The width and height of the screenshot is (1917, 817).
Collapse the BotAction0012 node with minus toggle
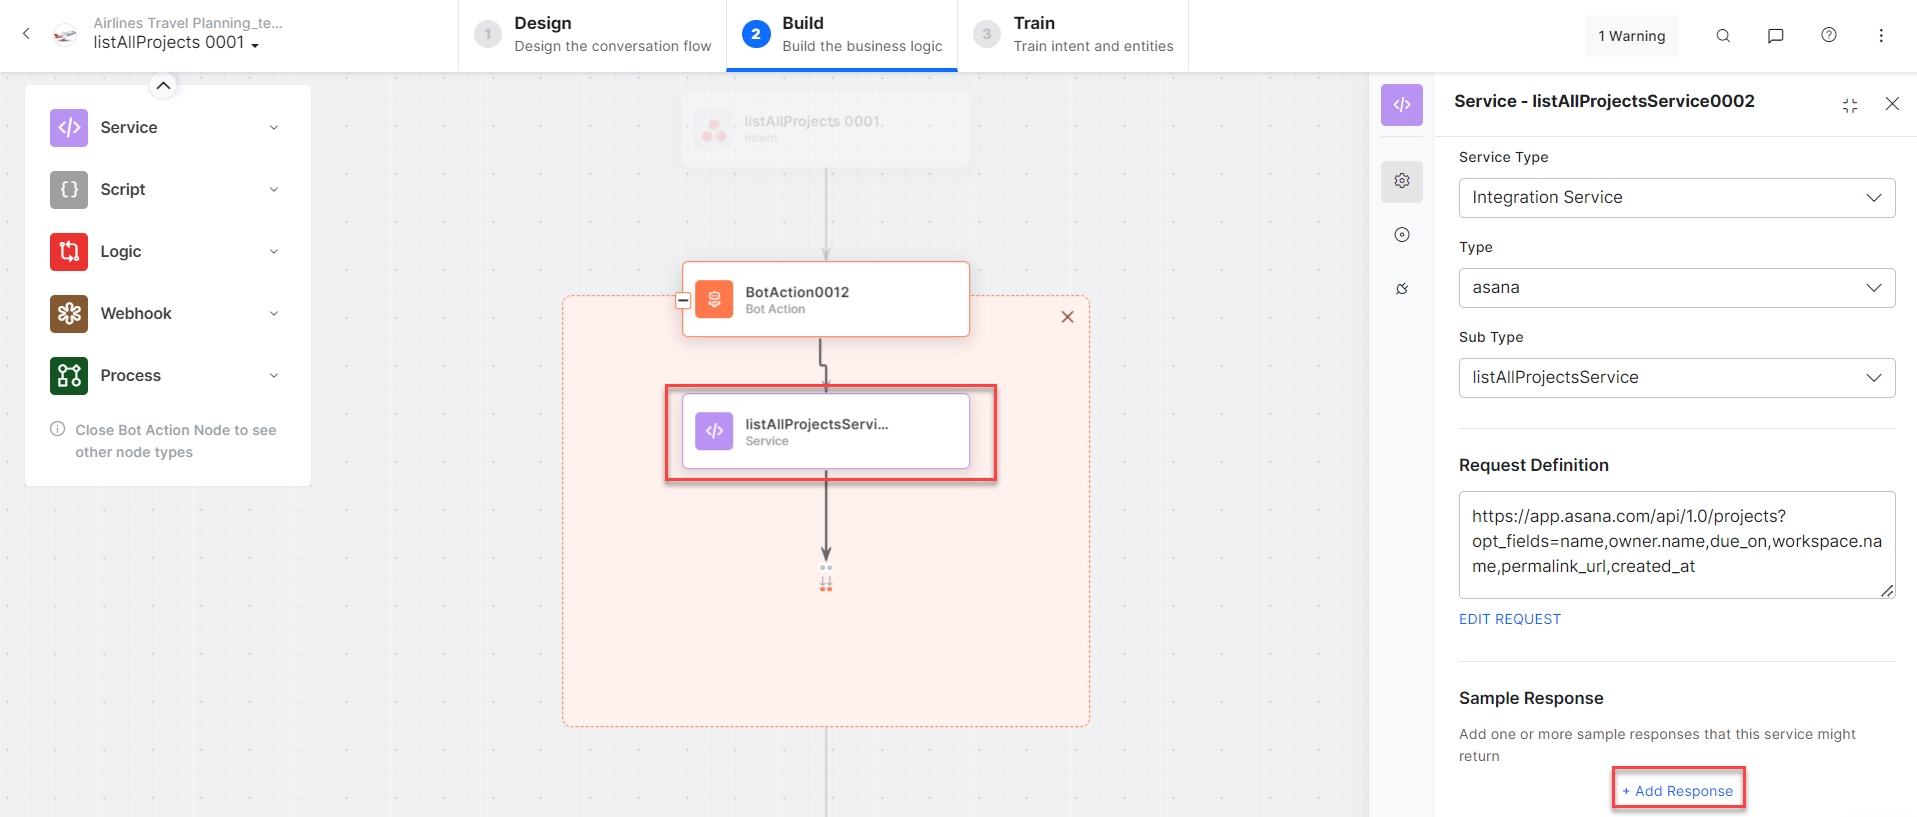point(683,300)
